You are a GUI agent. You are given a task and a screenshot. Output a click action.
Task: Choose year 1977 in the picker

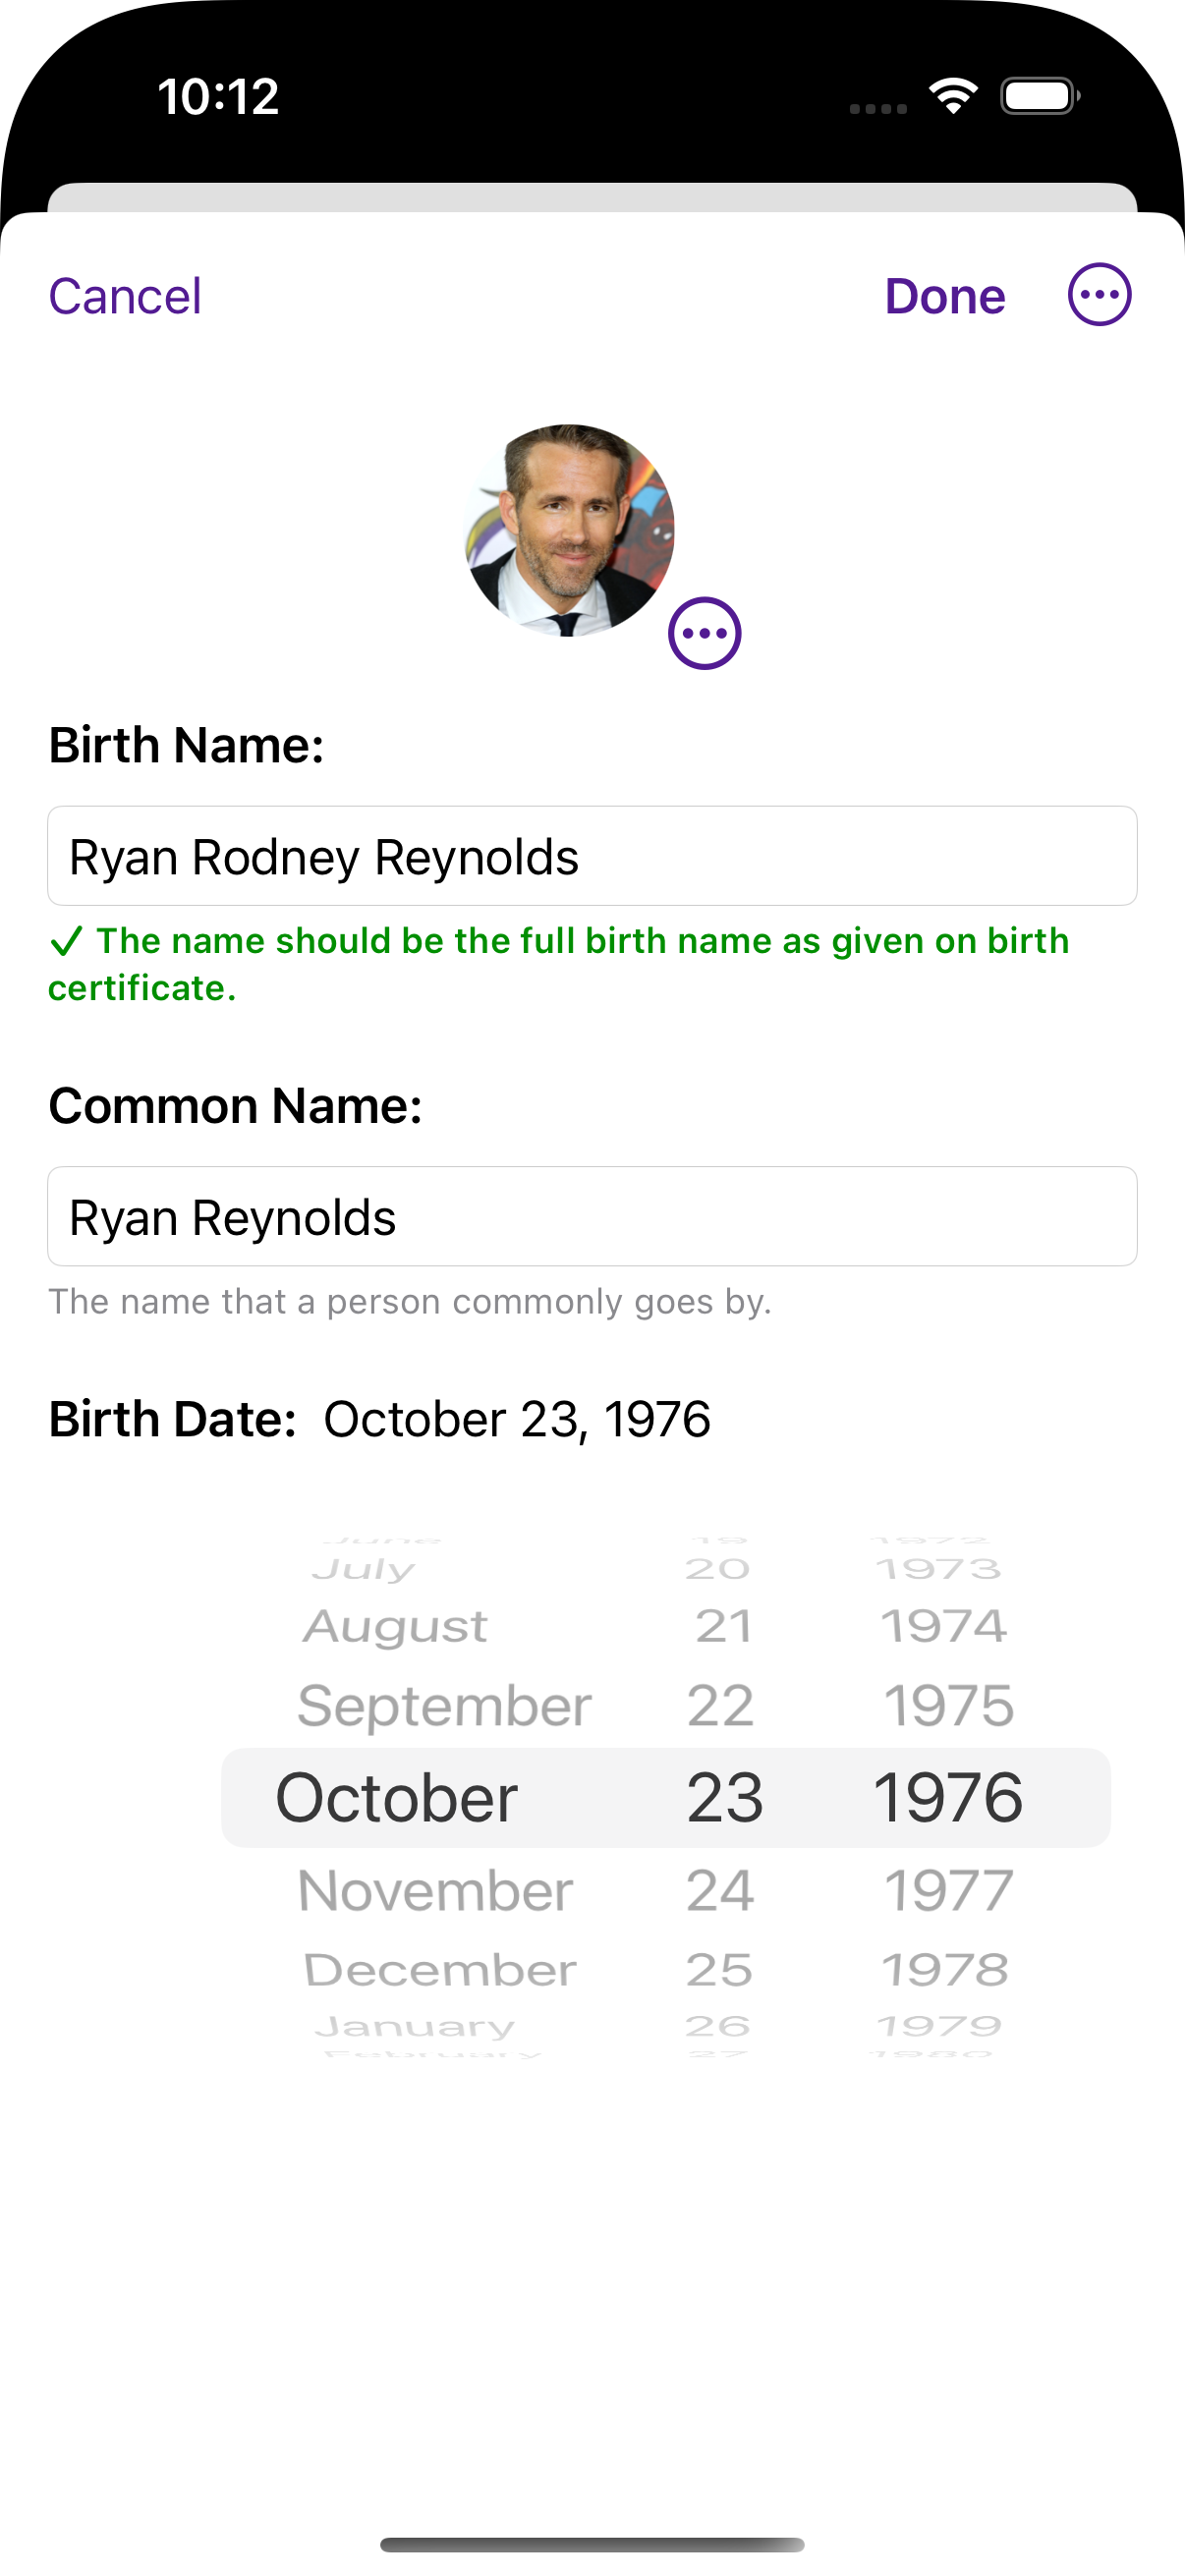948,1890
